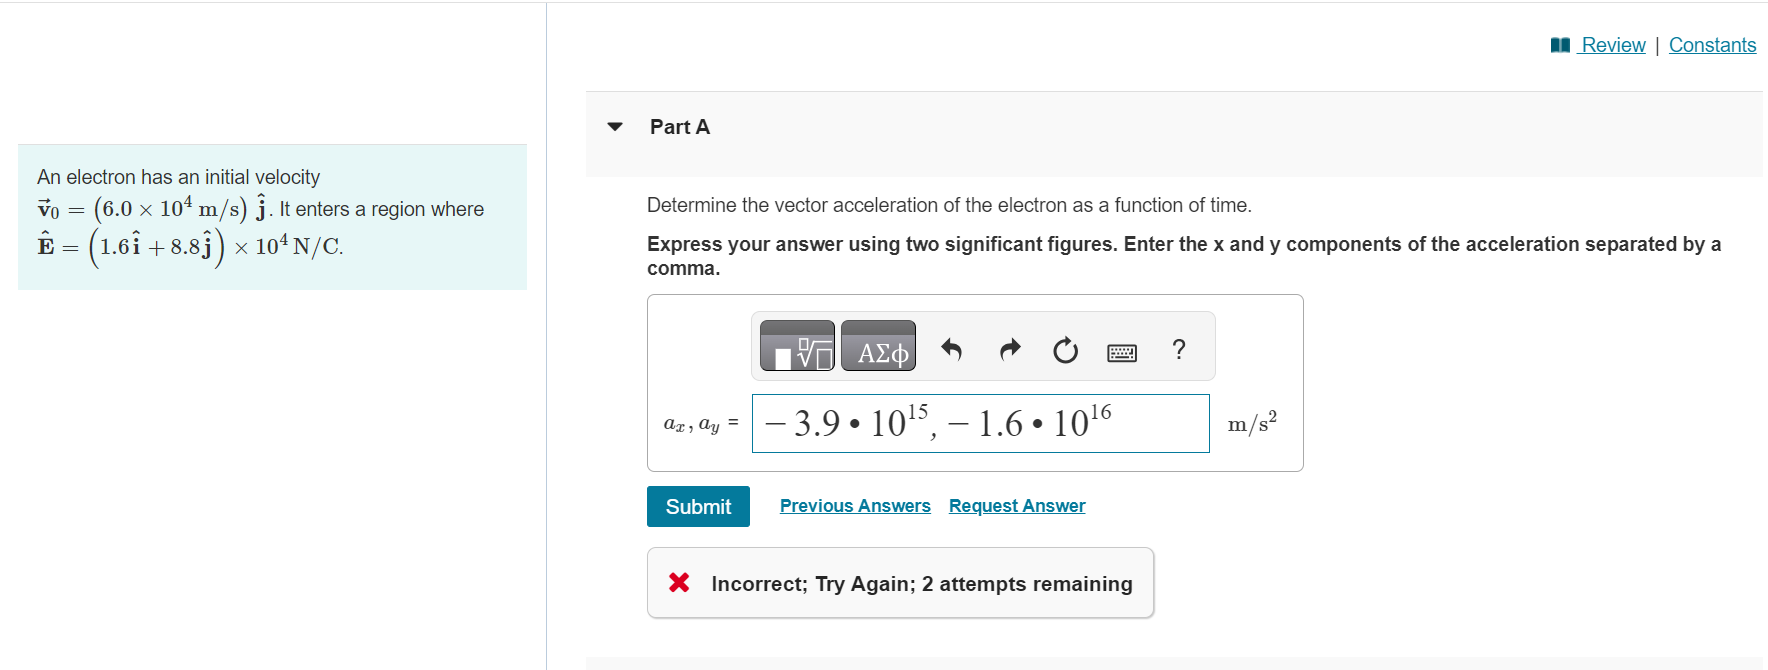Click the red X incorrect indicator
Screen dimensions: 1768x670
pos(679,583)
